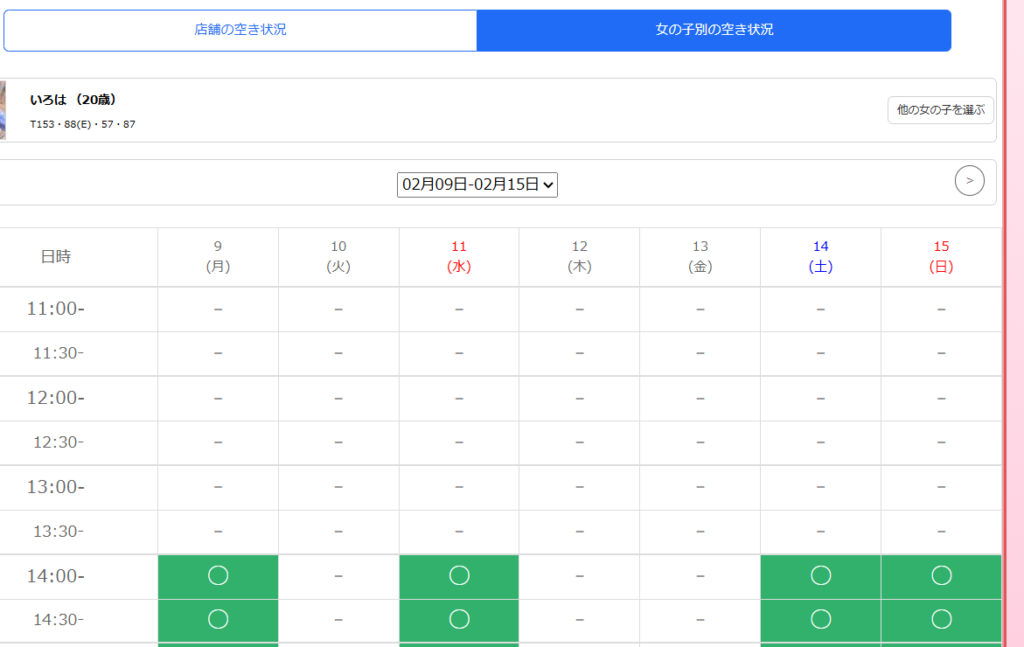Book Saturday 14 at 14:00 circle slot
This screenshot has width=1024, height=647.
[x=820, y=575]
